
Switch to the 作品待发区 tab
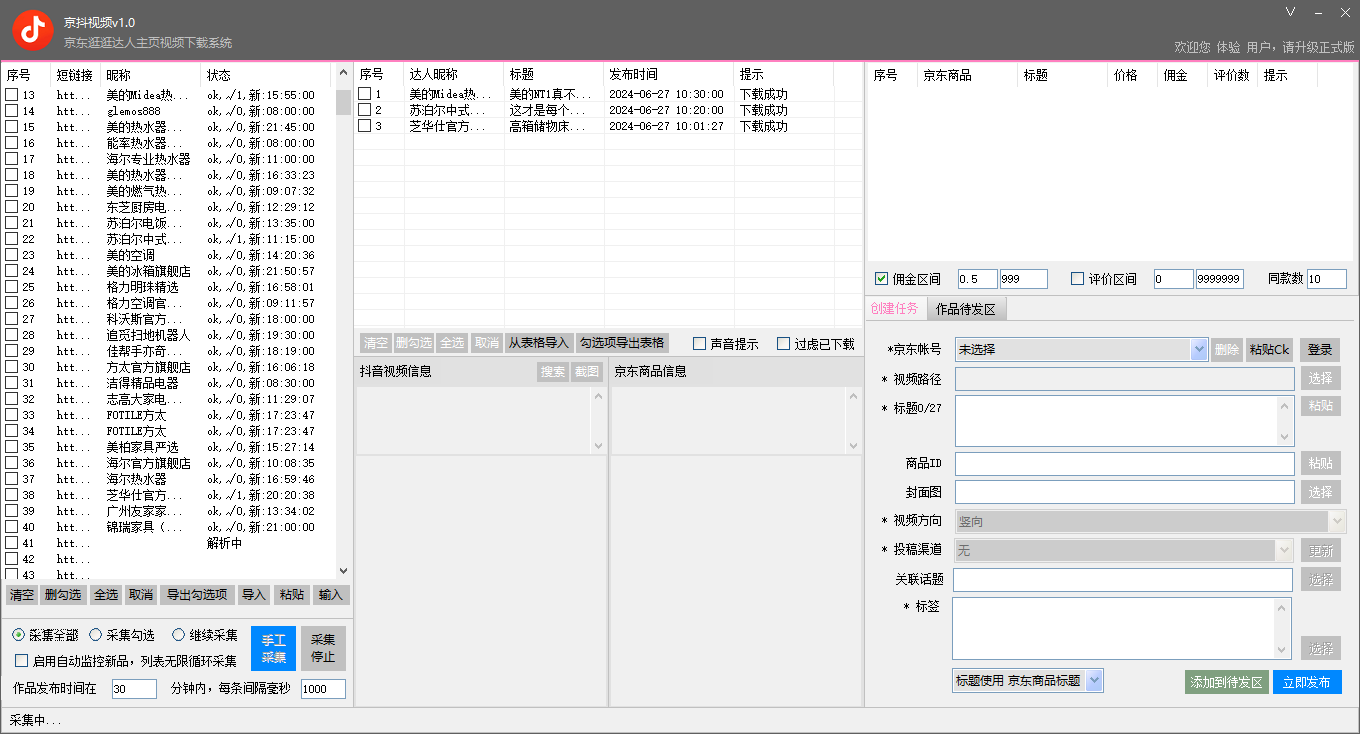pyautogui.click(x=966, y=309)
